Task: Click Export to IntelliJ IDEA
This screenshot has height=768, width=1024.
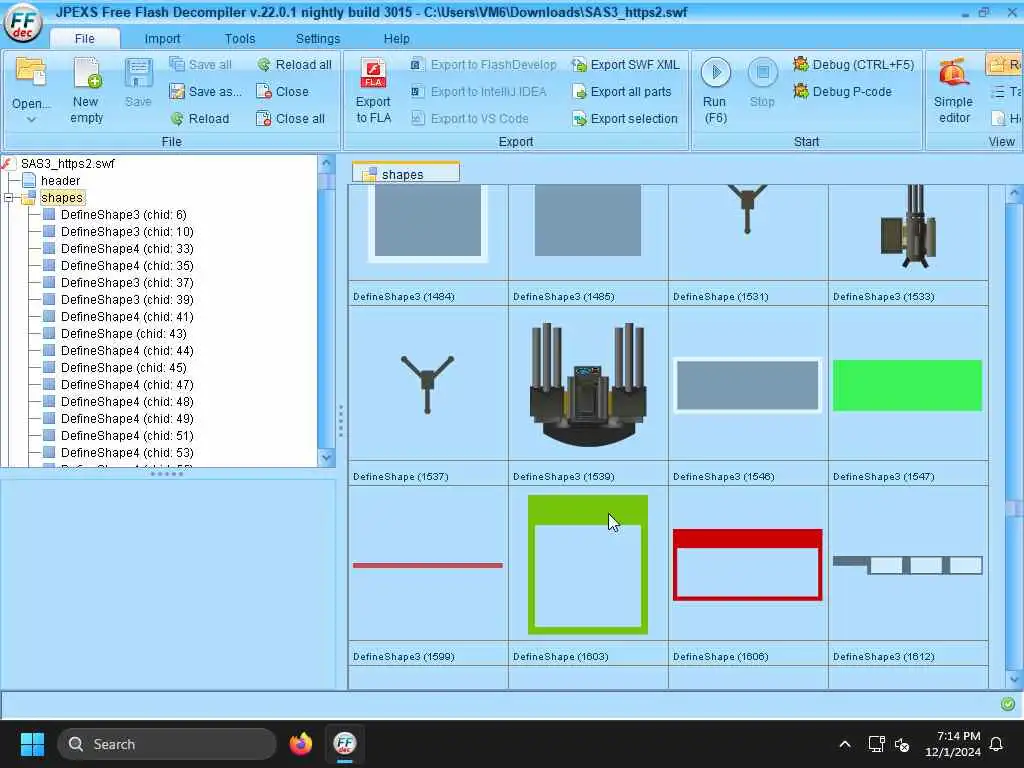Action: click(x=478, y=91)
